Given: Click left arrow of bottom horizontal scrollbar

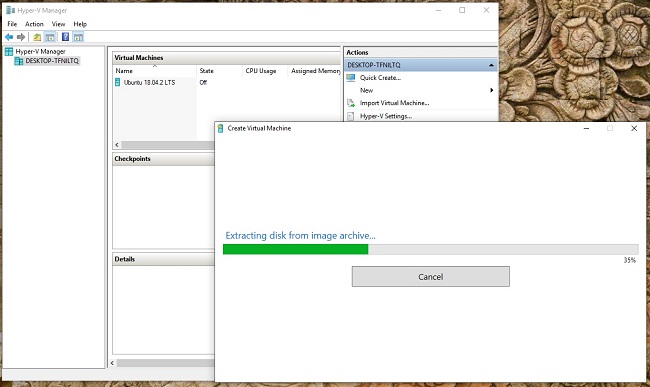Looking at the screenshot, I should (x=112, y=363).
